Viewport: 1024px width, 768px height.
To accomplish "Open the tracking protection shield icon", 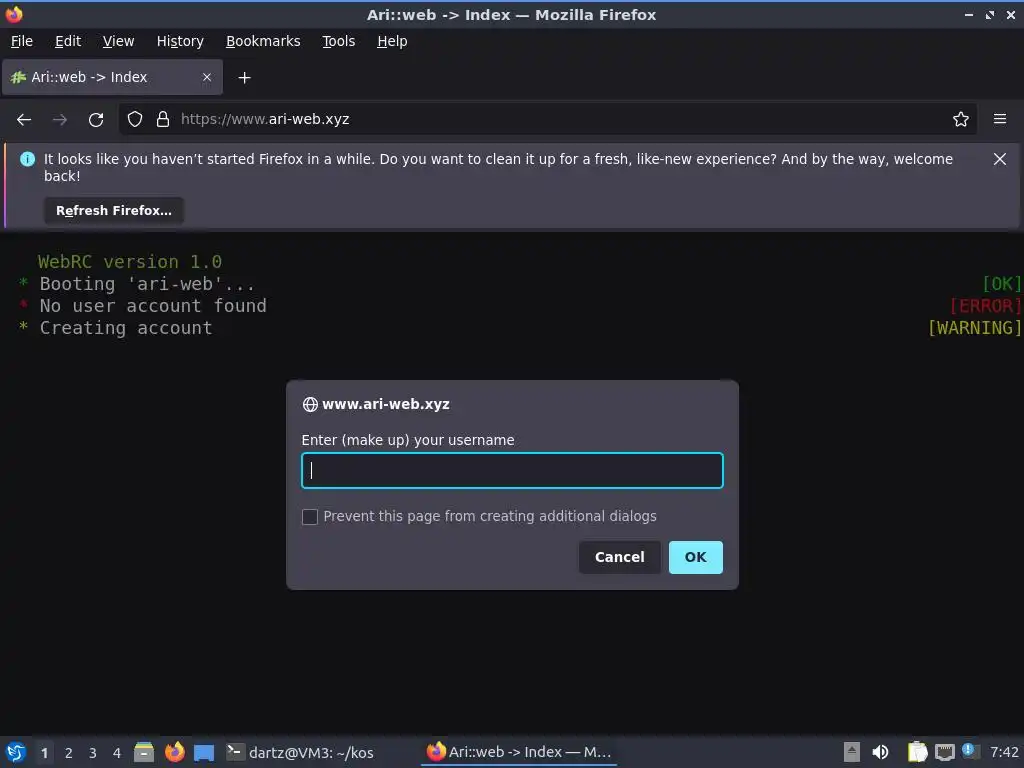I will (x=135, y=119).
